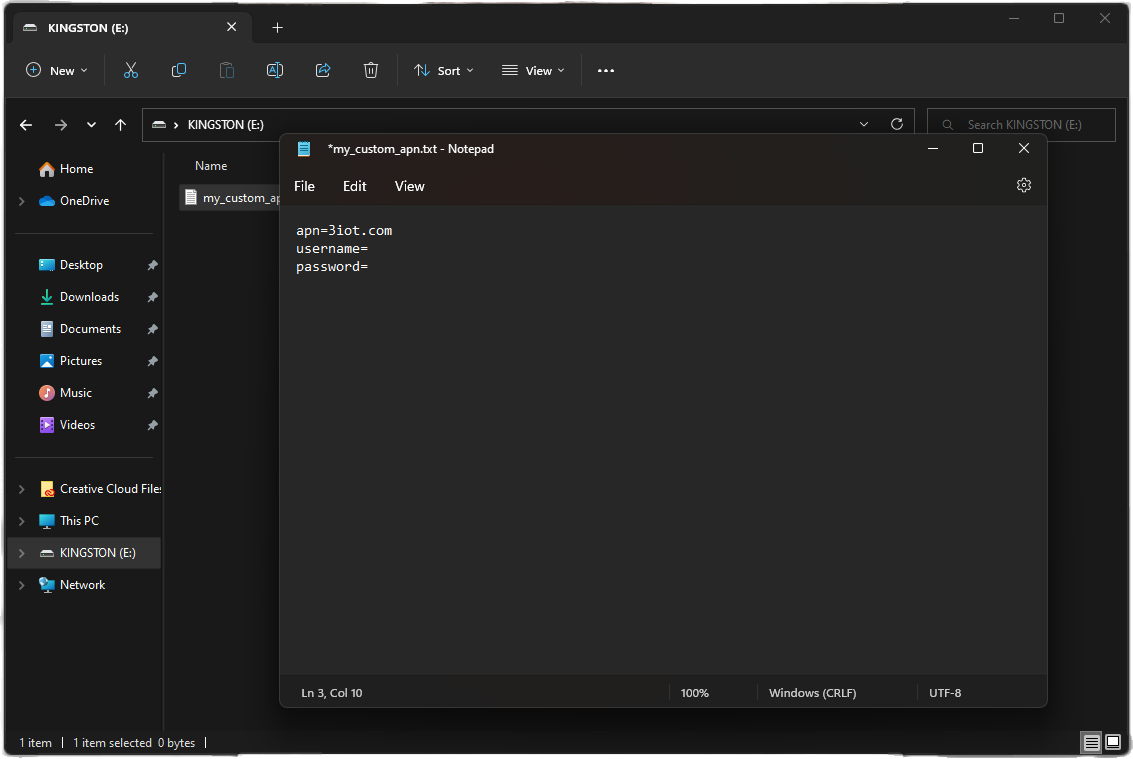Go back with the Explorer back arrow
The height and width of the screenshot is (759, 1133).
tap(26, 125)
